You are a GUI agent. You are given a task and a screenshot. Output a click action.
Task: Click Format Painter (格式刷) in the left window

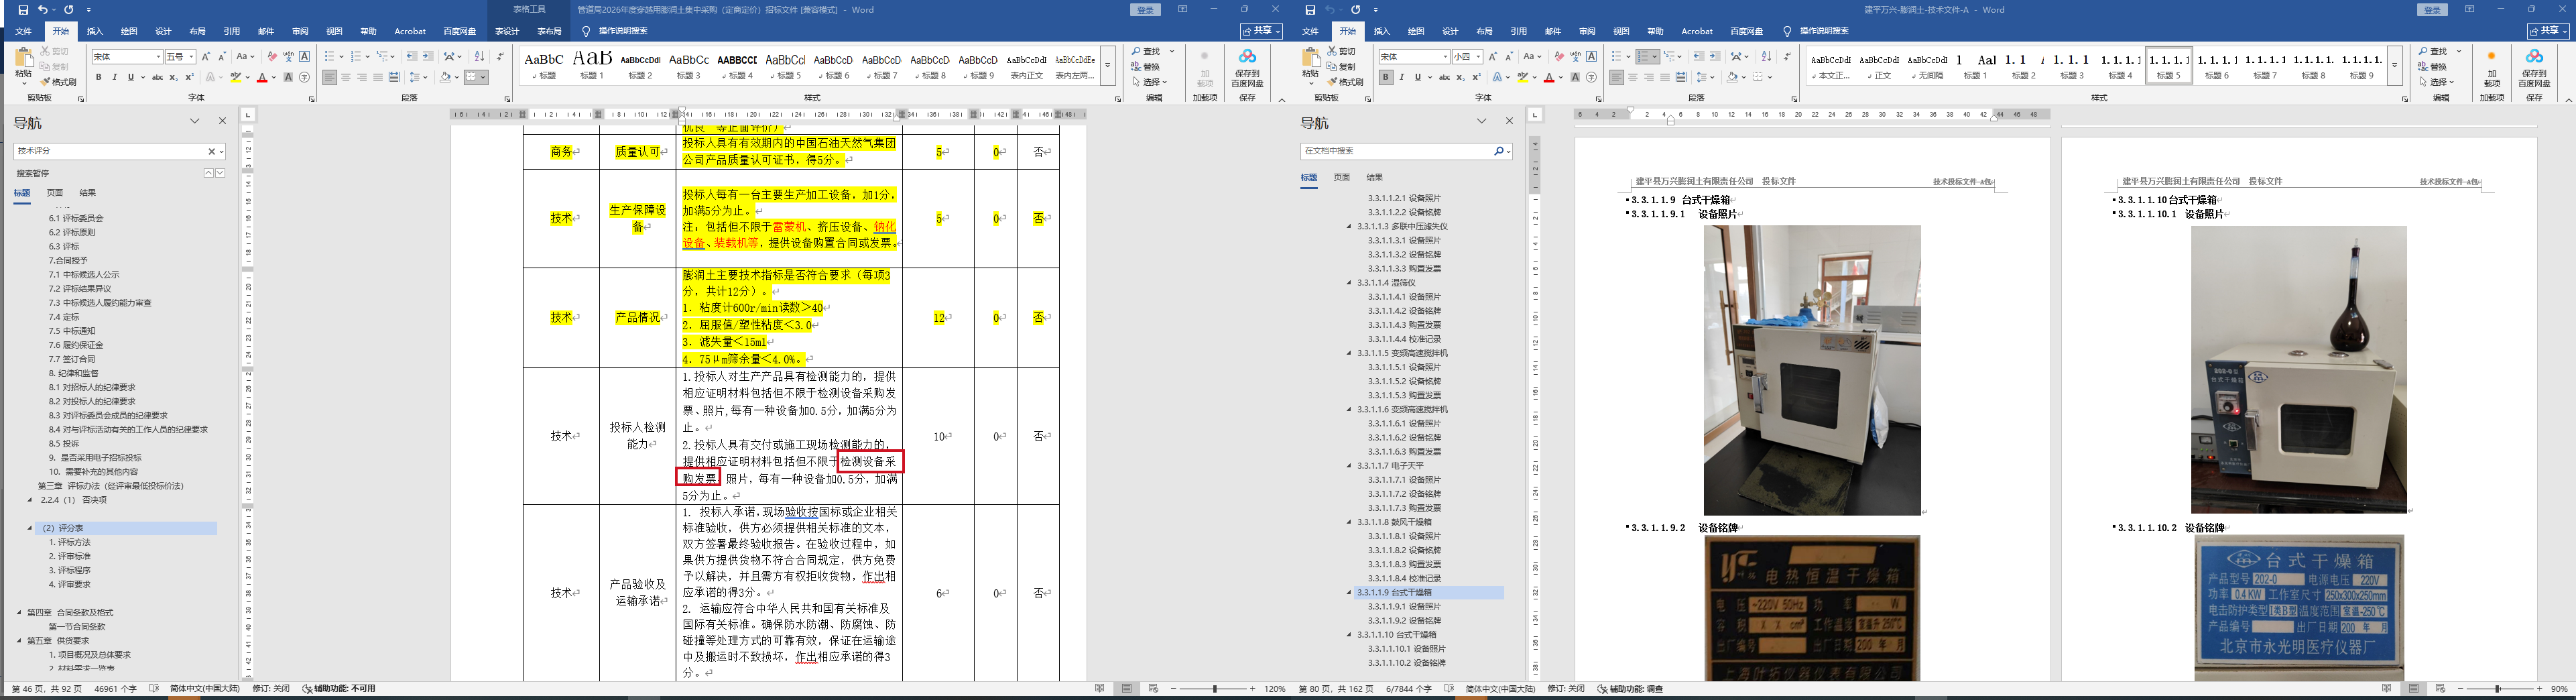(59, 82)
